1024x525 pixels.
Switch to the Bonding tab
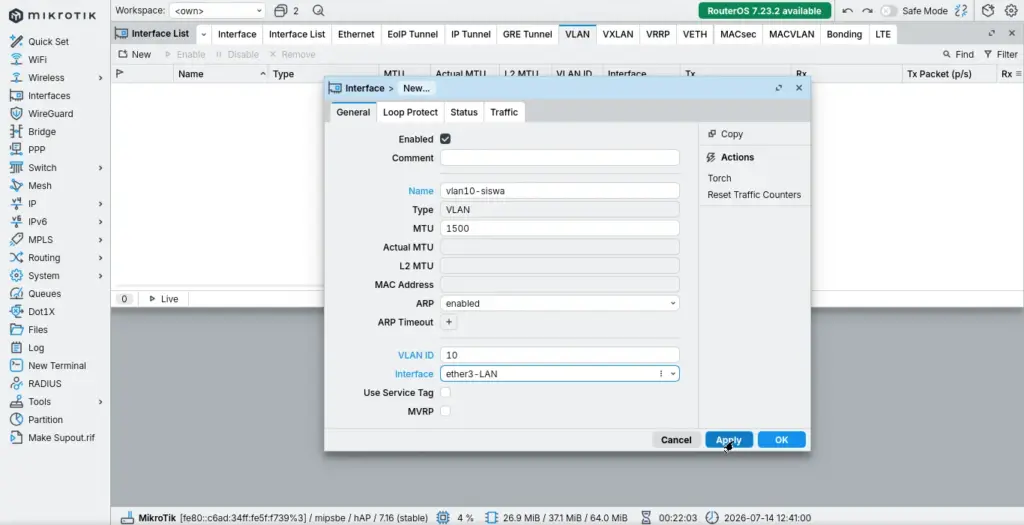[844, 34]
